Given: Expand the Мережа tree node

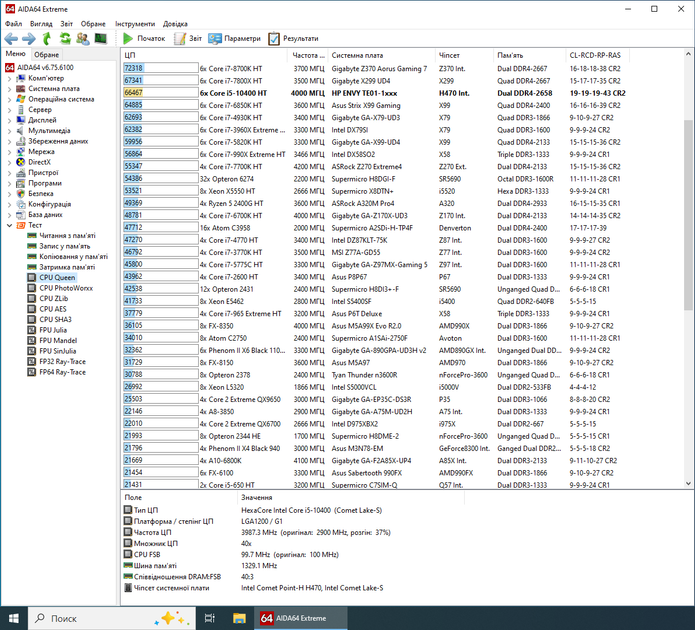Looking at the screenshot, I should coord(9,152).
